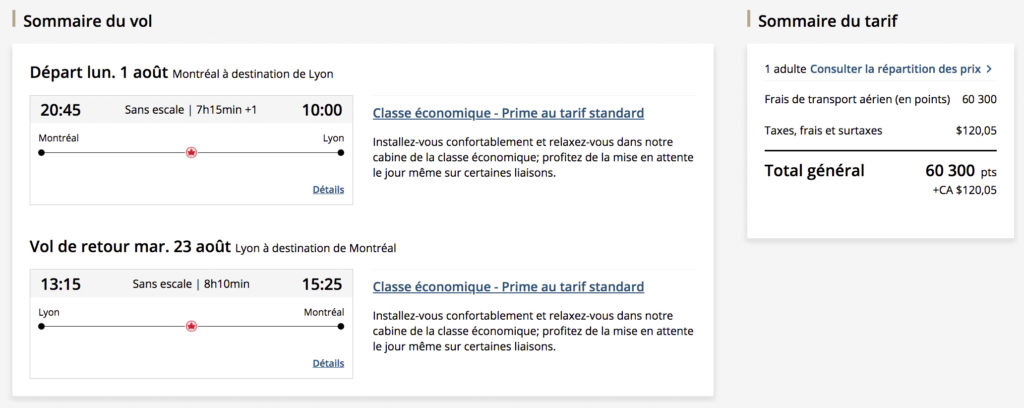Open 'Consulter la répartition des prix' link
The image size is (1024, 408).
(x=896, y=69)
